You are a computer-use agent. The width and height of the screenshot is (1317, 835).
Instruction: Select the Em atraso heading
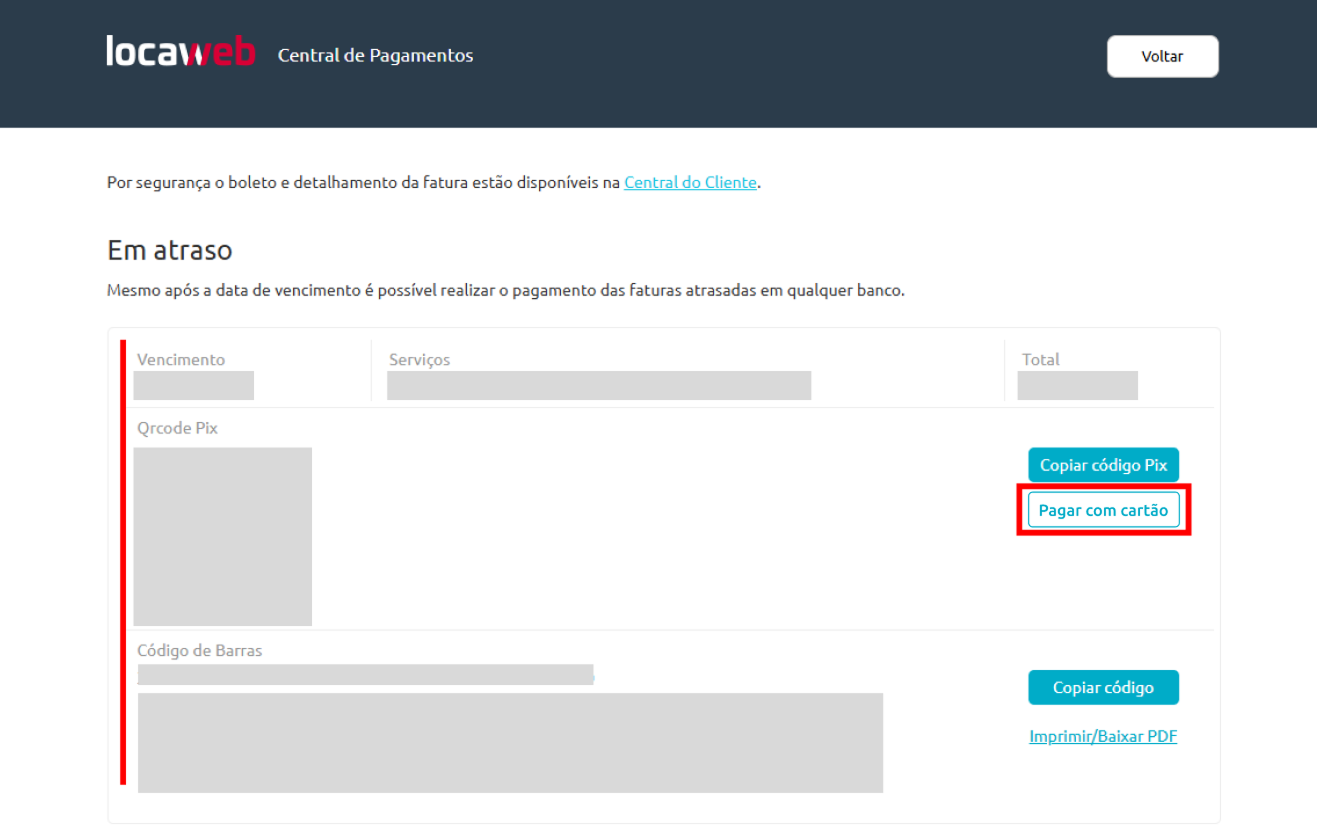[170, 249]
